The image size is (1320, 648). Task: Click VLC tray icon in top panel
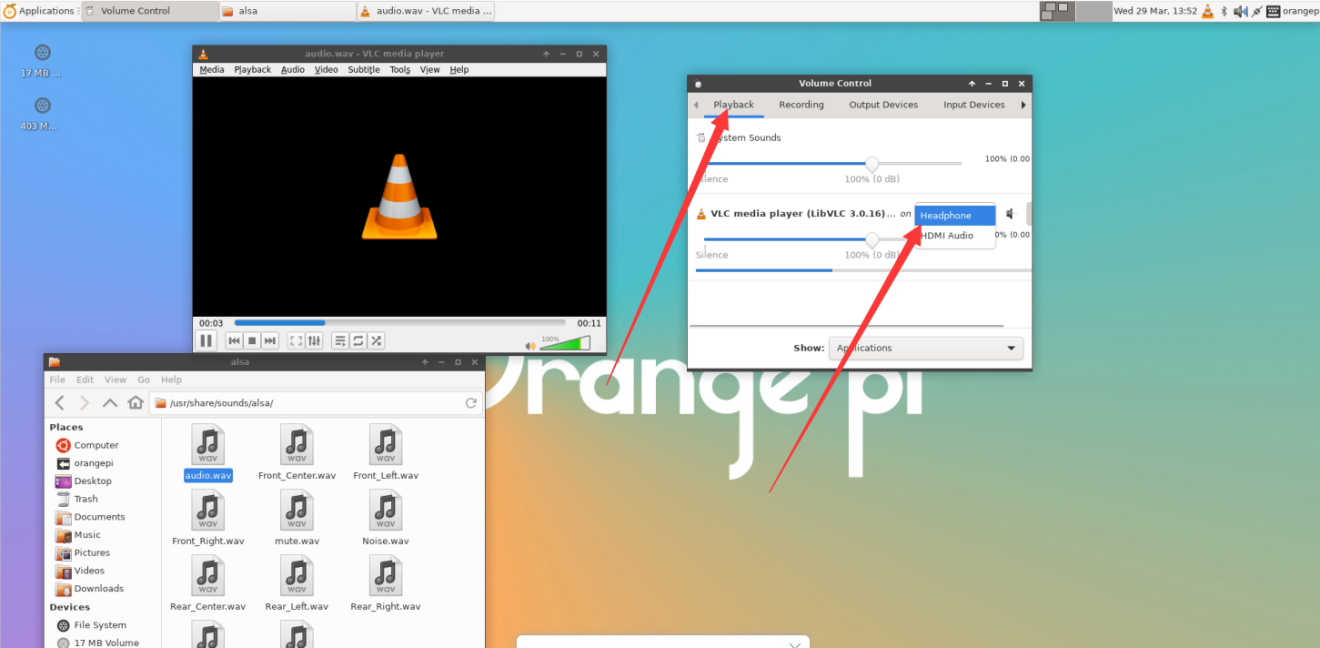tap(1207, 11)
